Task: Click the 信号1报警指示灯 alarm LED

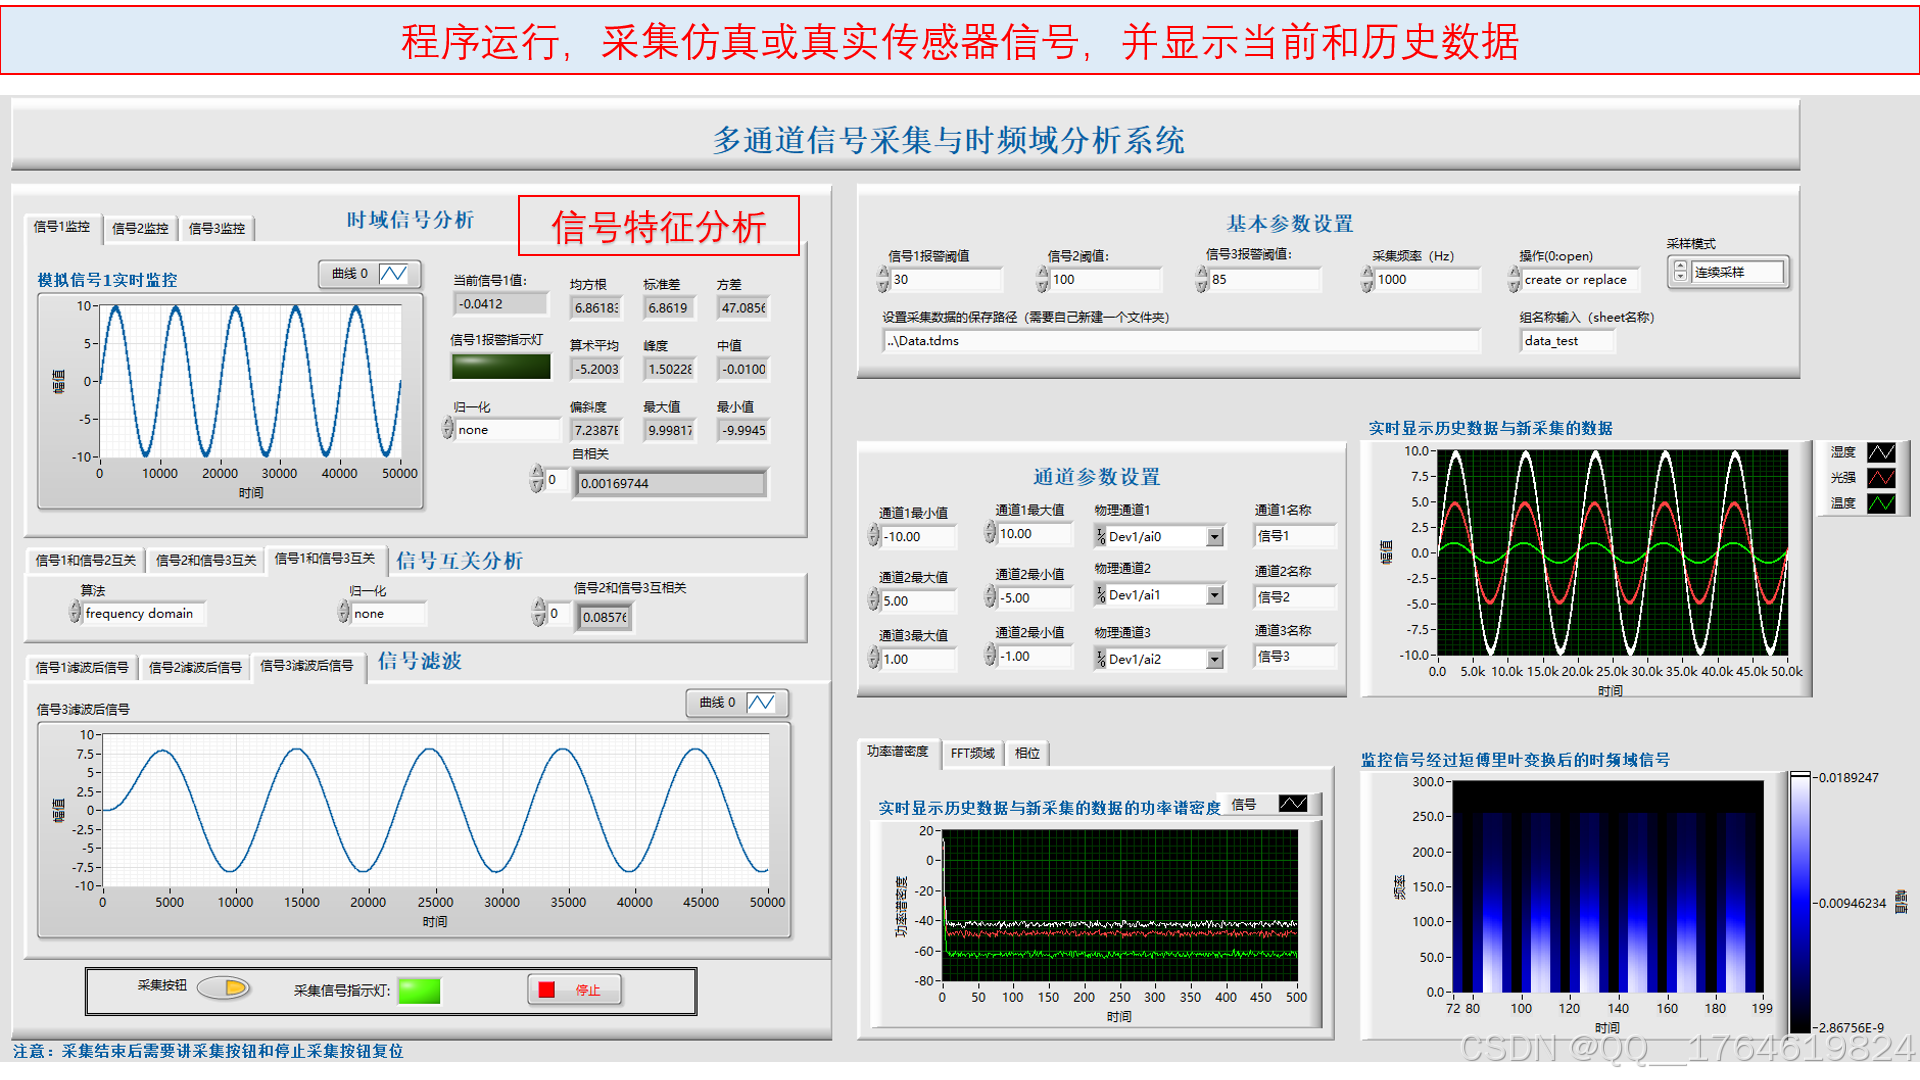Action: 500,367
